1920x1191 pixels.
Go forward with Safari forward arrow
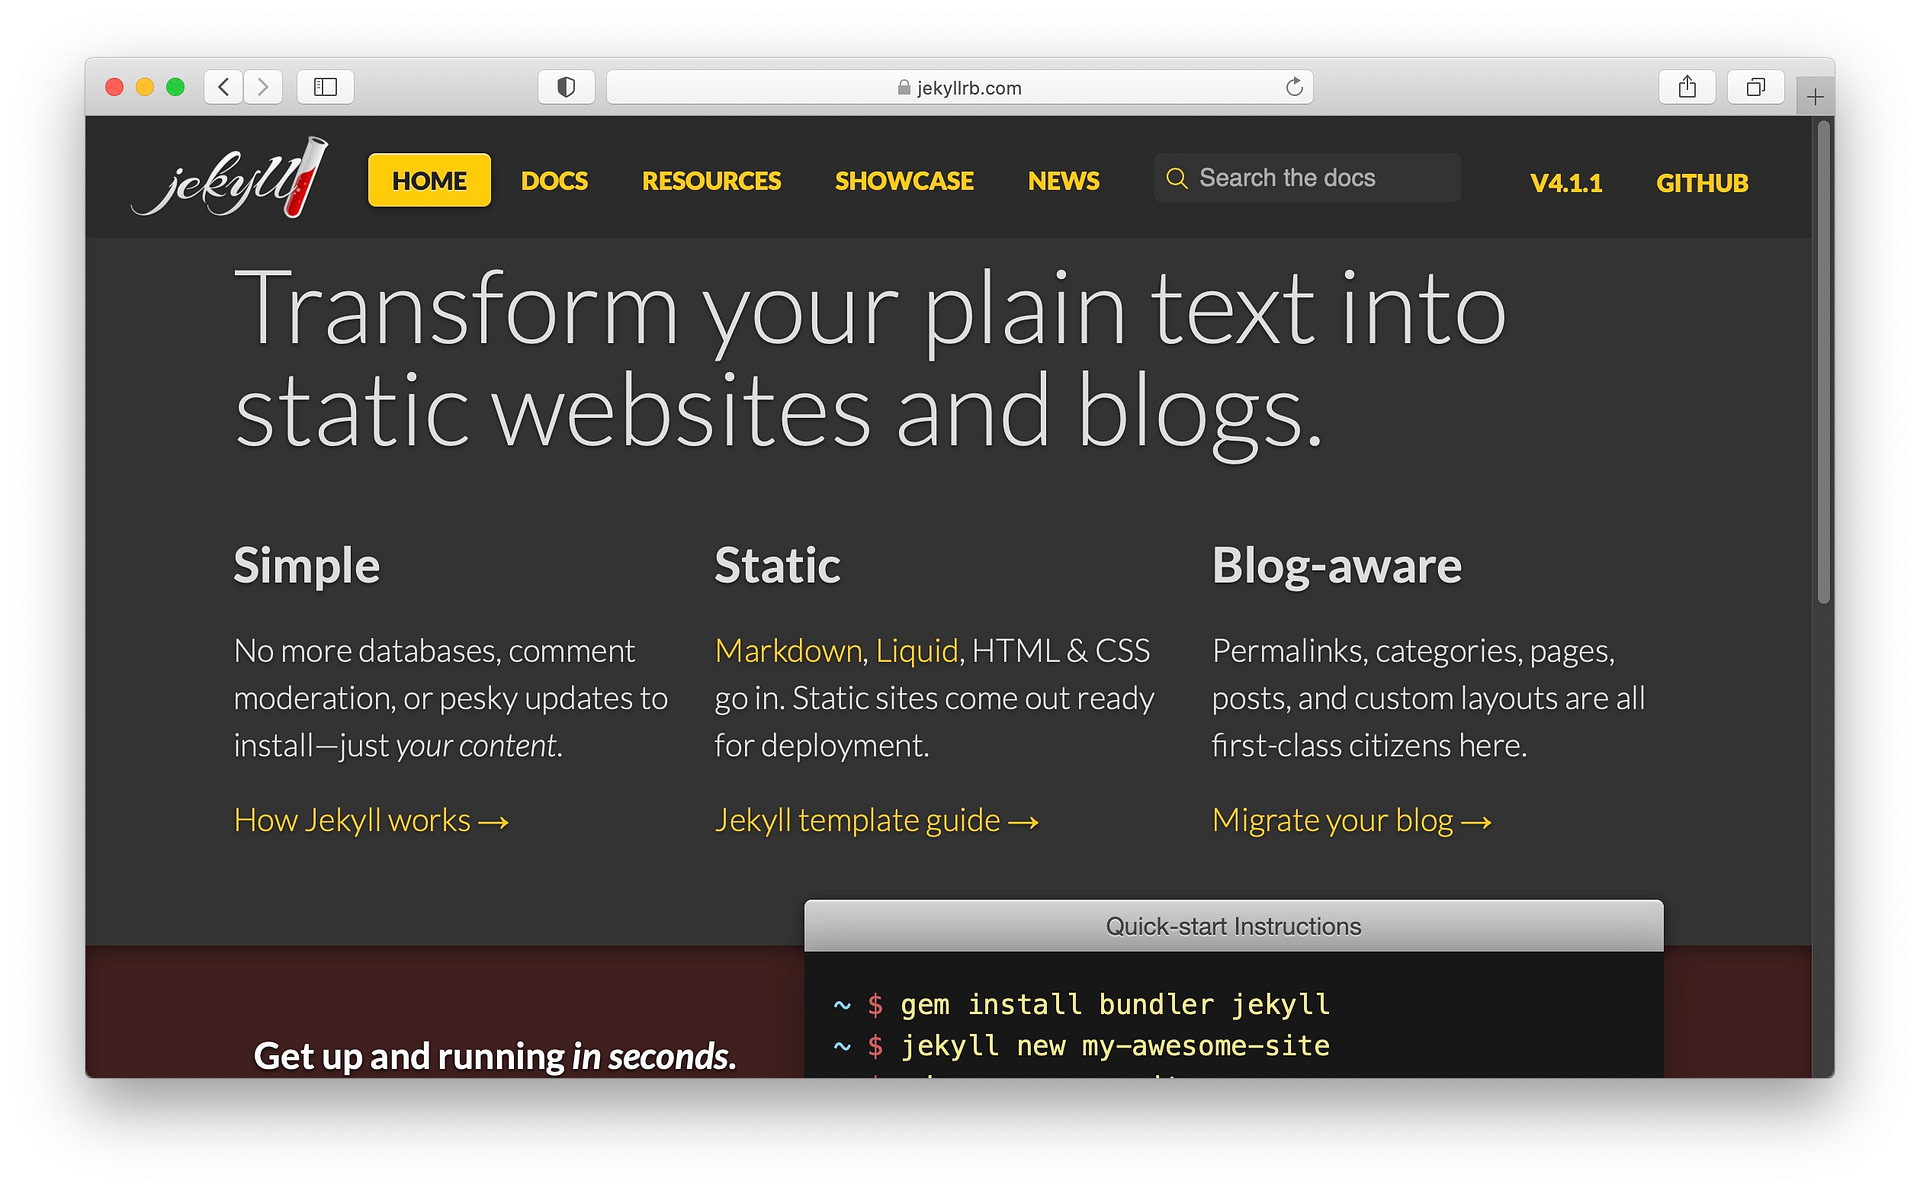click(263, 87)
